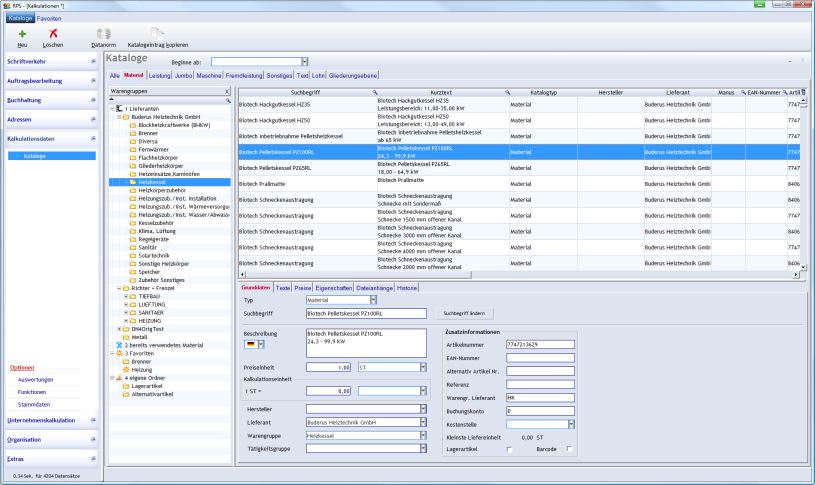The image size is (815, 485).
Task: Click the Artikelnummer input field
Action: 540,345
